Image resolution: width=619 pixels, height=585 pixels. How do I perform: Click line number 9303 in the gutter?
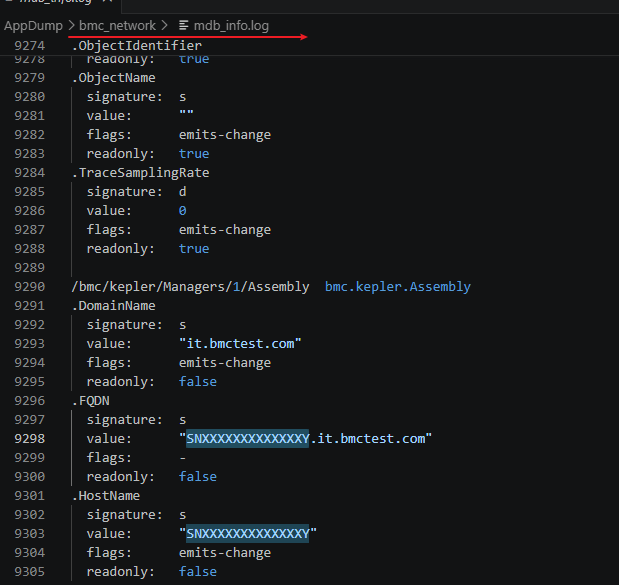30,534
